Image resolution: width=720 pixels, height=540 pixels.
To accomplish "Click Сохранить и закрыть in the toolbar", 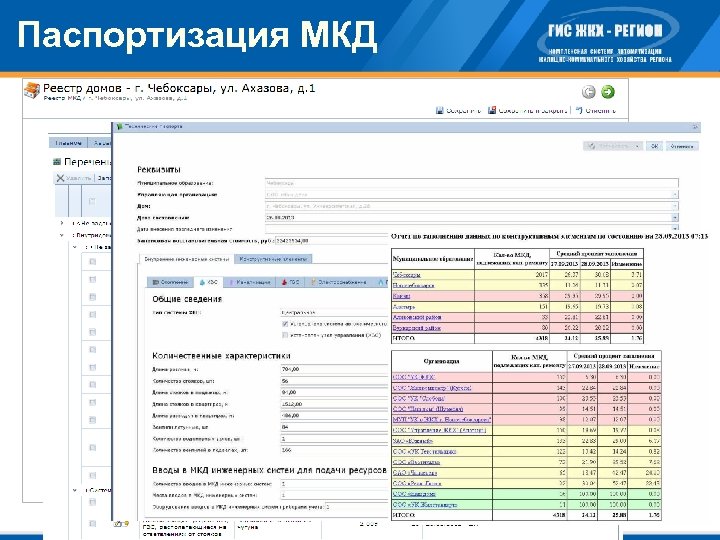I will tap(528, 110).
